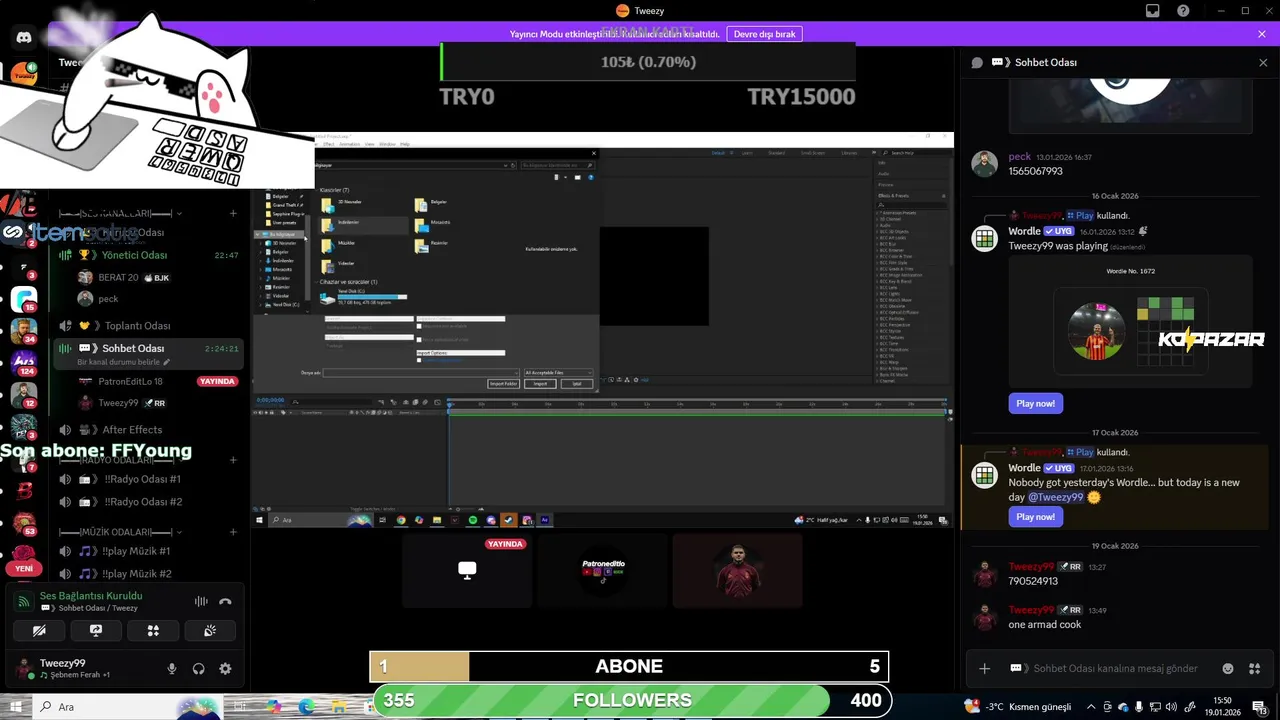Add channel to RADYO ODALARI category
Screen dimensions: 1280x720
[x=233, y=460]
